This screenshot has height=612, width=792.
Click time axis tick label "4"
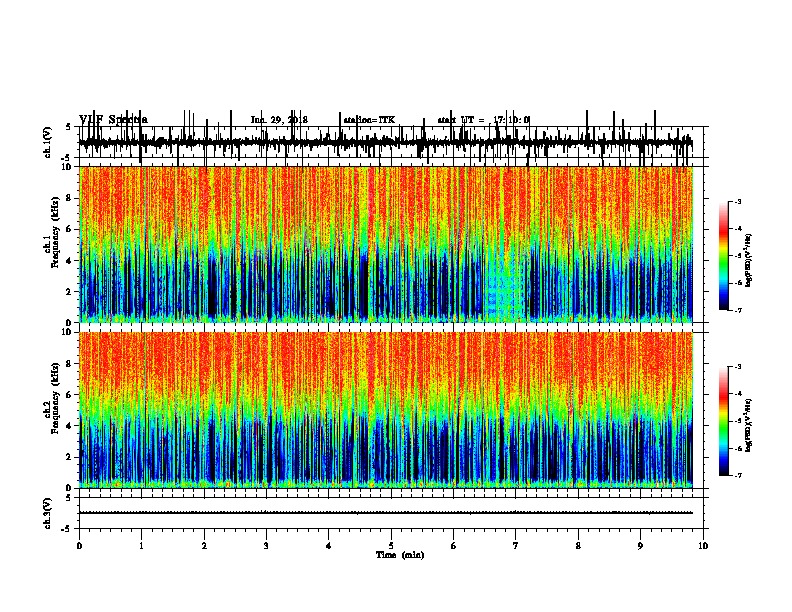click(x=329, y=546)
